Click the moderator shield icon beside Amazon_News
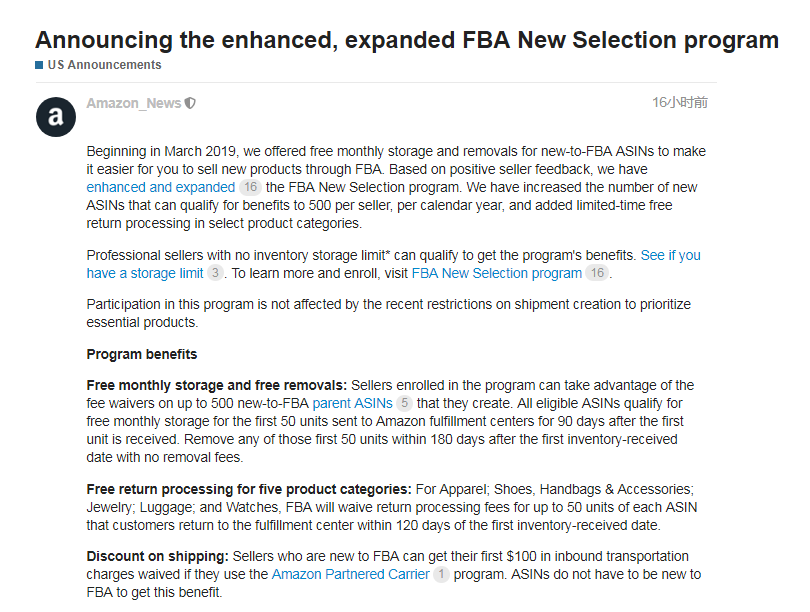The image size is (810, 612). (x=190, y=103)
